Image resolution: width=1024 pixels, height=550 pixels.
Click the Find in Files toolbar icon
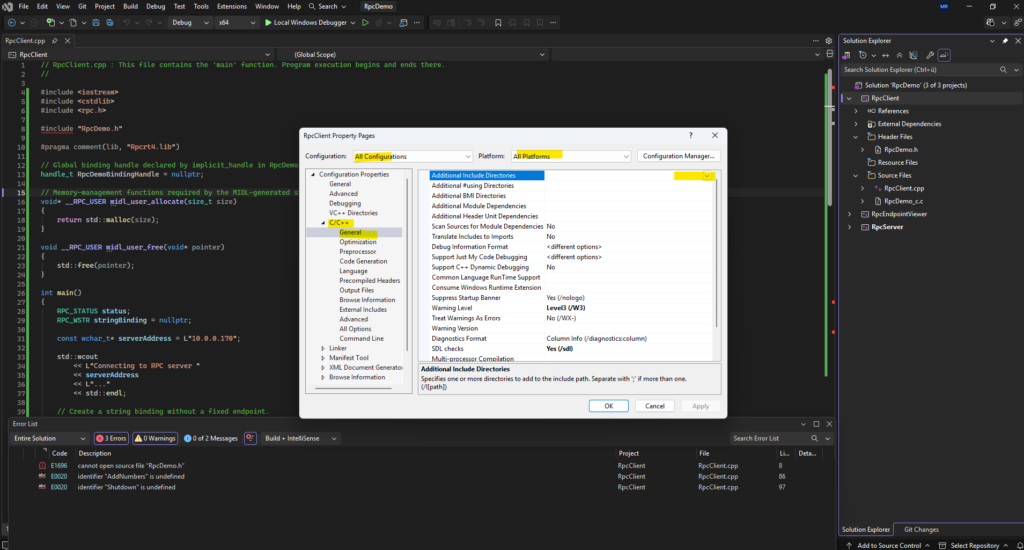tap(403, 22)
